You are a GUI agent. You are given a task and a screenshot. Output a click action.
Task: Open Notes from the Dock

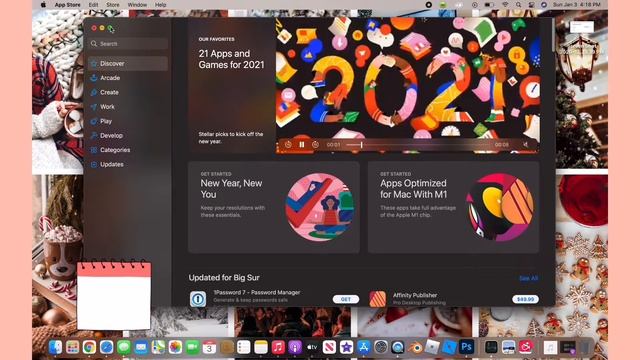pyautogui.click(x=261, y=347)
